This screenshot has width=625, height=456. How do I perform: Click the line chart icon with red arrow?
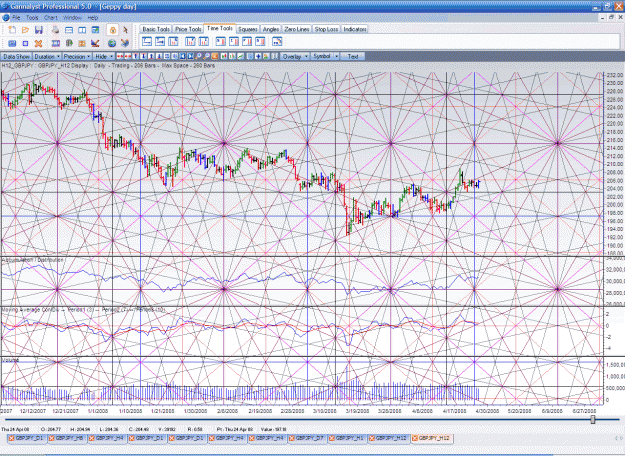point(95,43)
